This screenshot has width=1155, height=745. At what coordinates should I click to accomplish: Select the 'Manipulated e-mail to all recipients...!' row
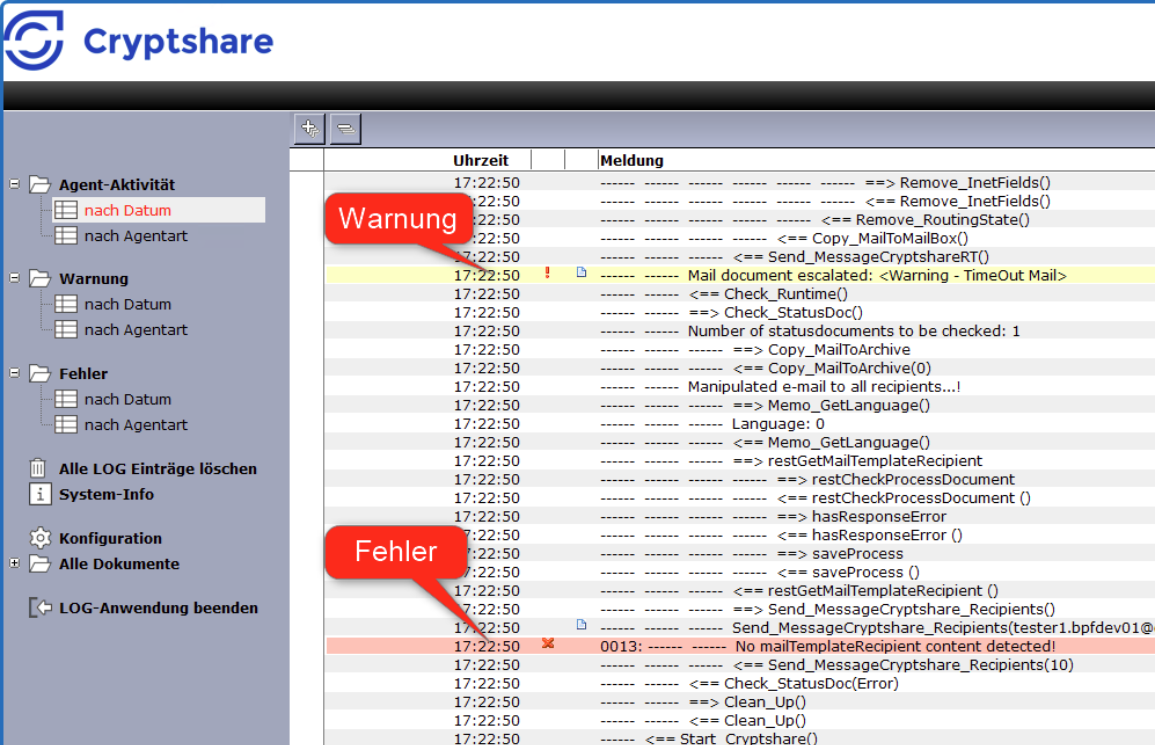740,387
